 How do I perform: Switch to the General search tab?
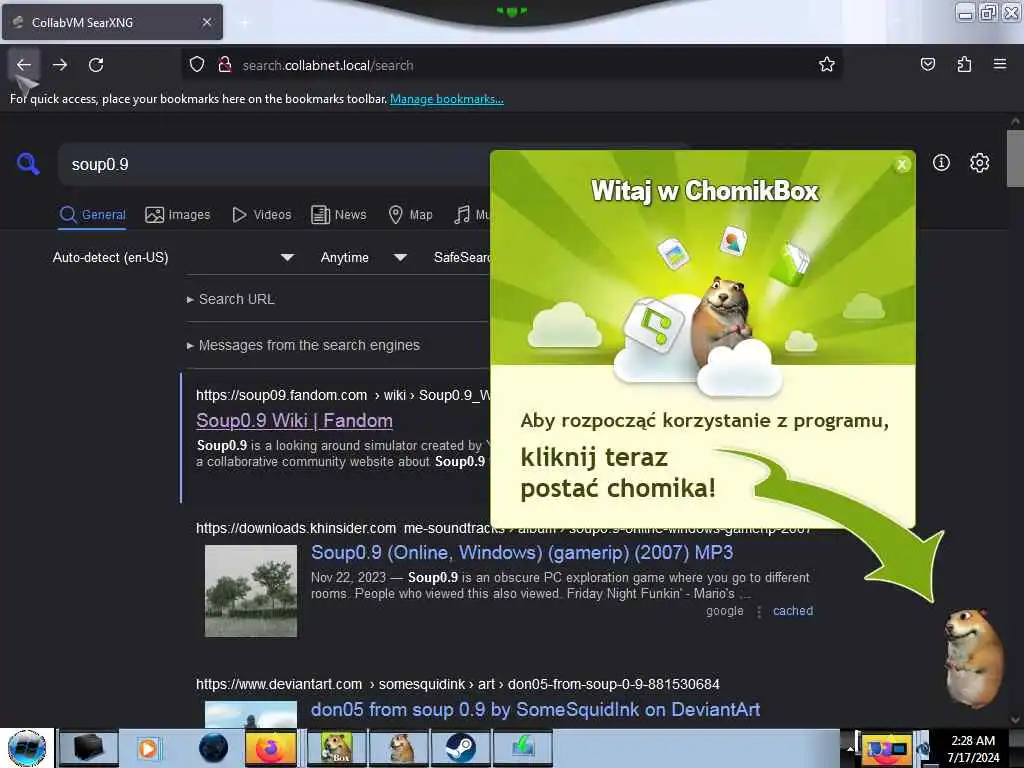click(x=92, y=215)
